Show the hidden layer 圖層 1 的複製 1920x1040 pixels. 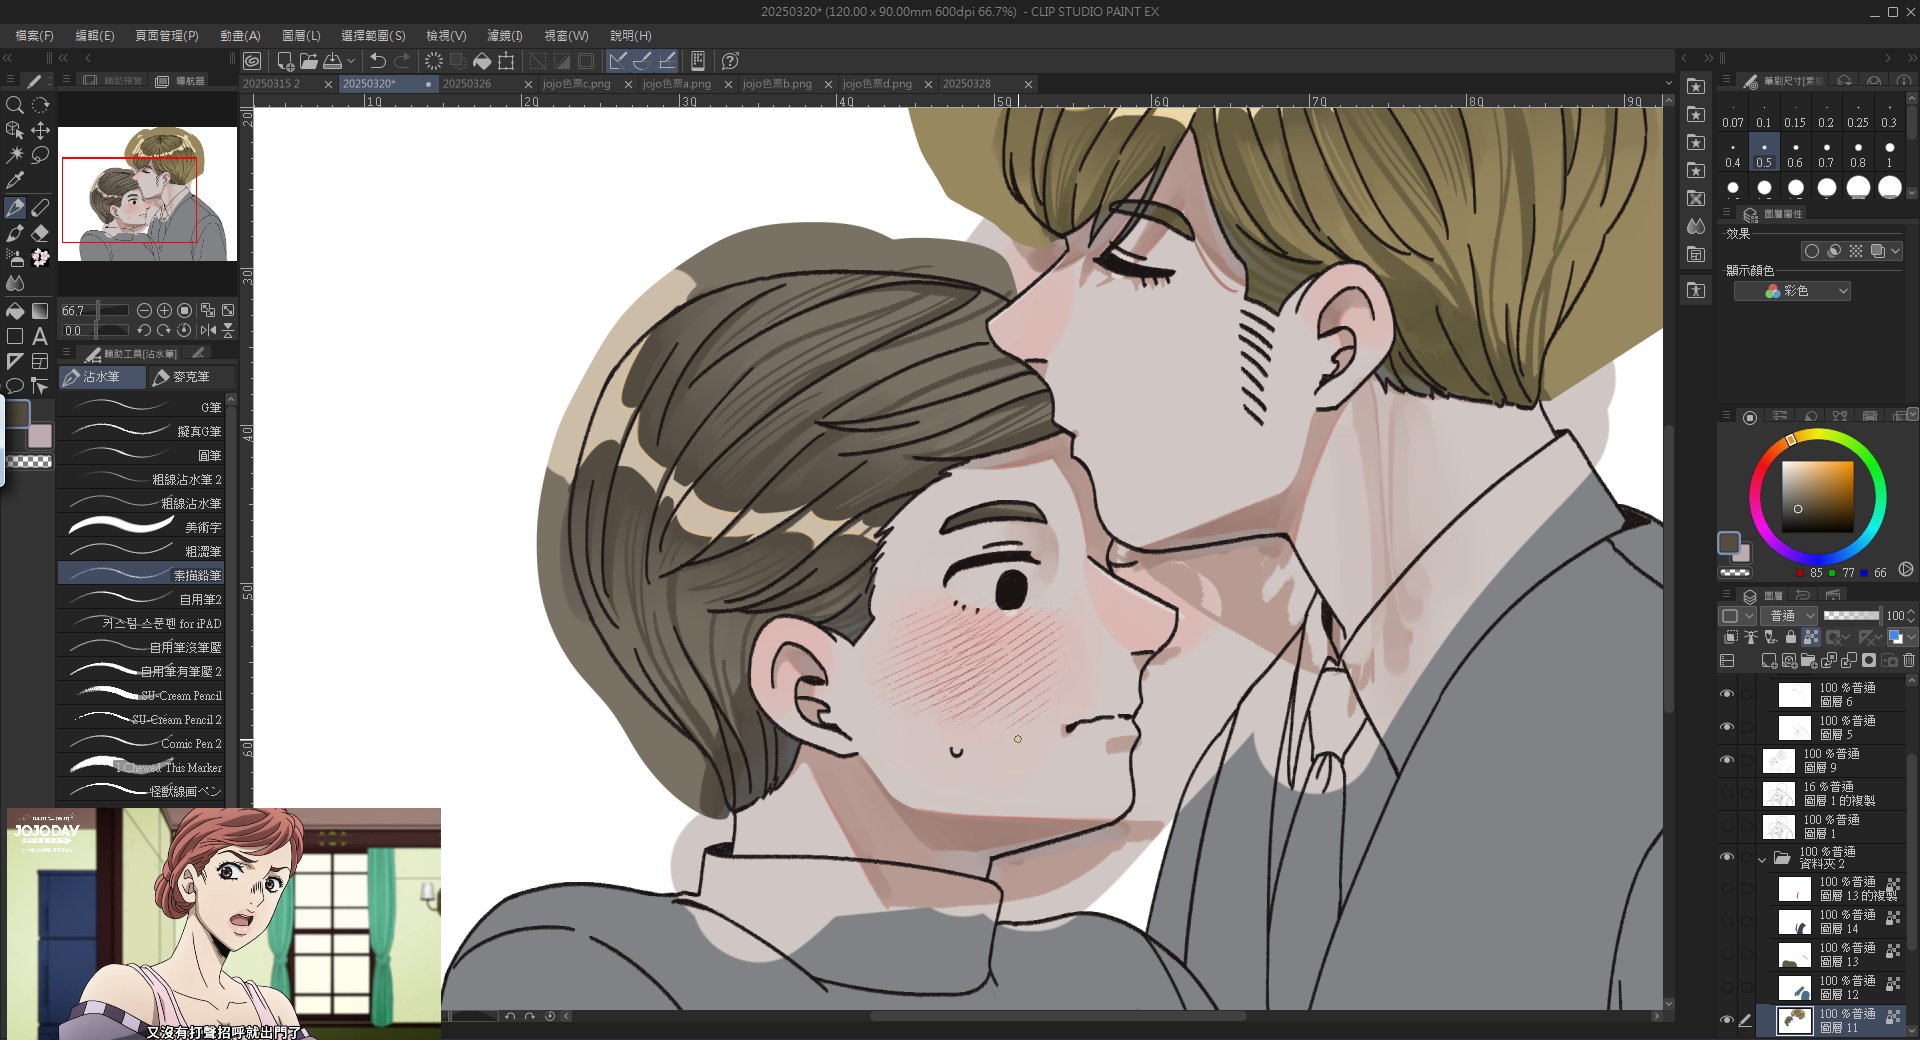(1727, 793)
